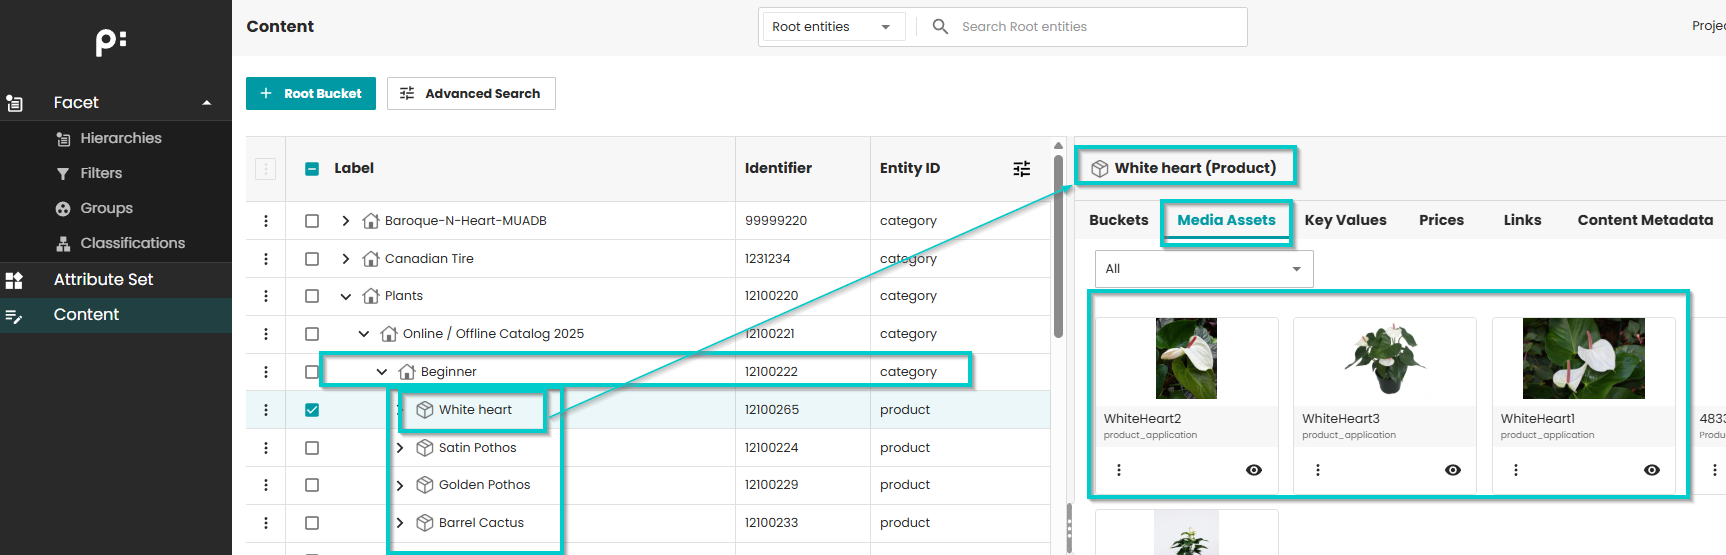
Task: Open row menu for Barrel Cactus
Action: click(266, 523)
